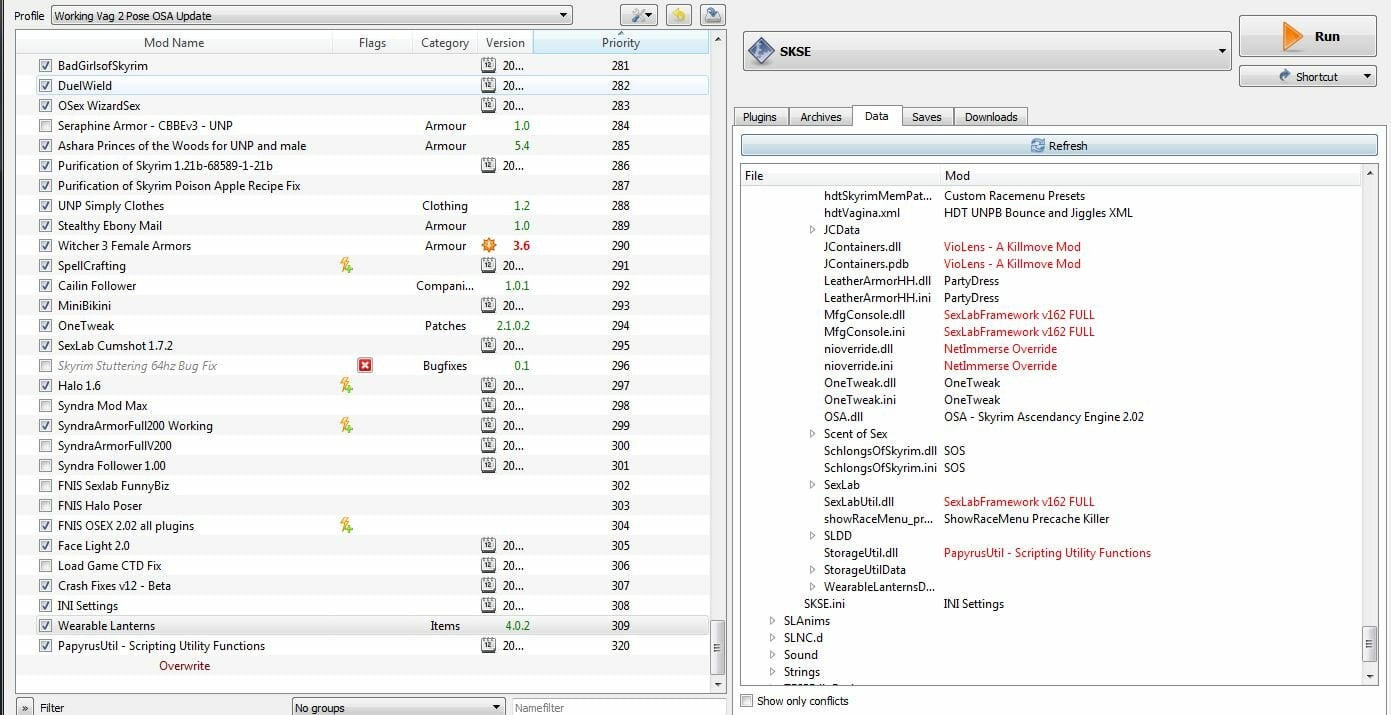1391x715 pixels.
Task: Click the version date icon for Face Light 2.0
Action: [488, 545]
